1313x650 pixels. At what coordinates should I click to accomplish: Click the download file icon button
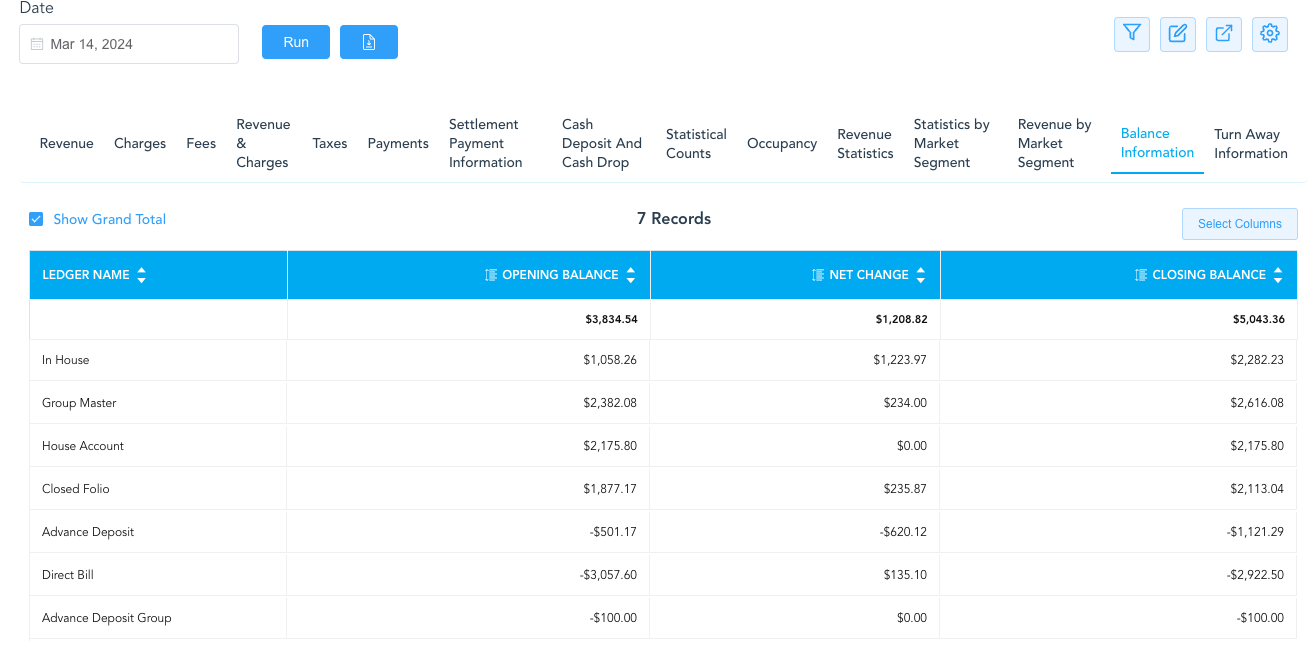click(x=368, y=42)
